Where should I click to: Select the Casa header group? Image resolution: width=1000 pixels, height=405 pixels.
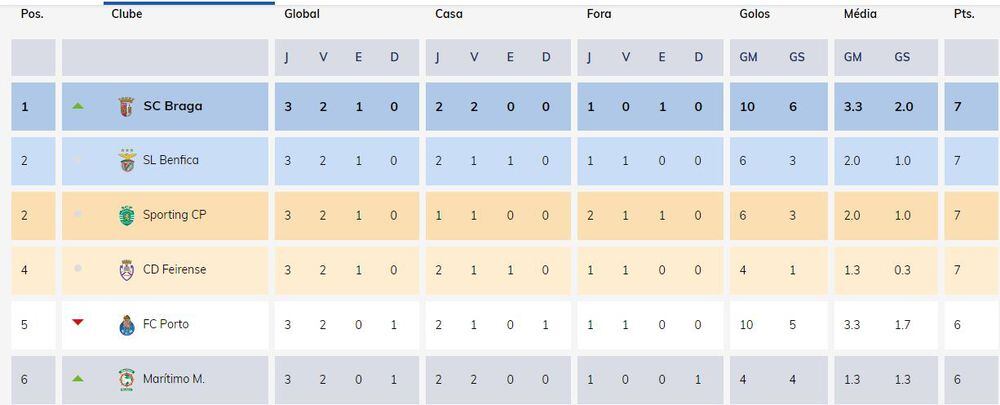(x=449, y=14)
